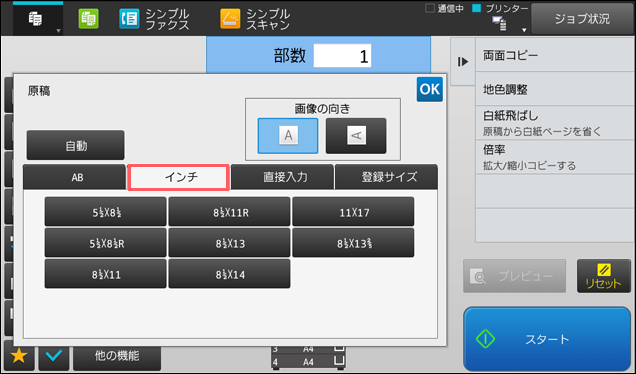636x374 pixels.
Task: Choose automatic (自動) original size
Action: pyautogui.click(x=75, y=145)
